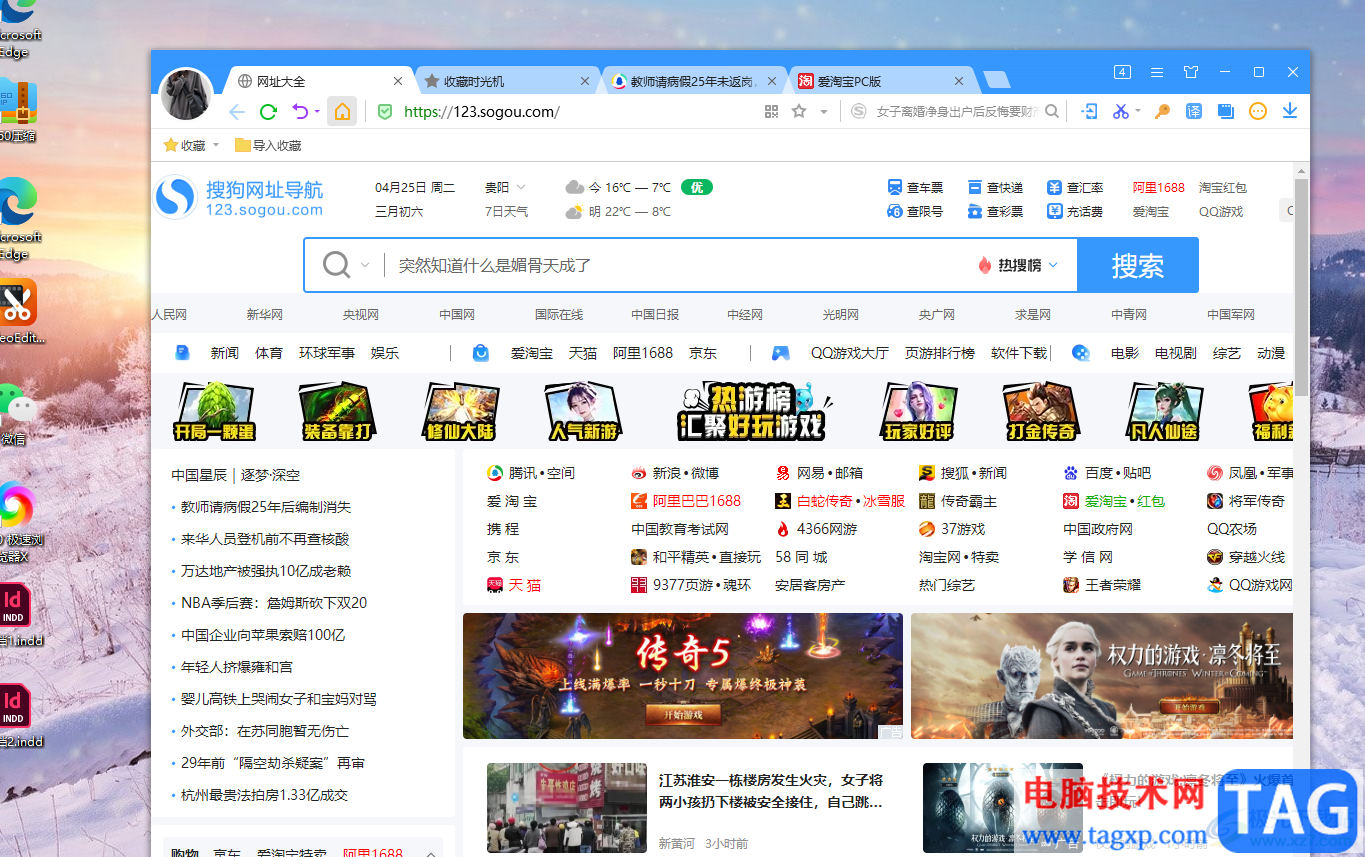The height and width of the screenshot is (857, 1365).
Task: Open the login/sign-in toolbar icon
Action: point(1090,112)
